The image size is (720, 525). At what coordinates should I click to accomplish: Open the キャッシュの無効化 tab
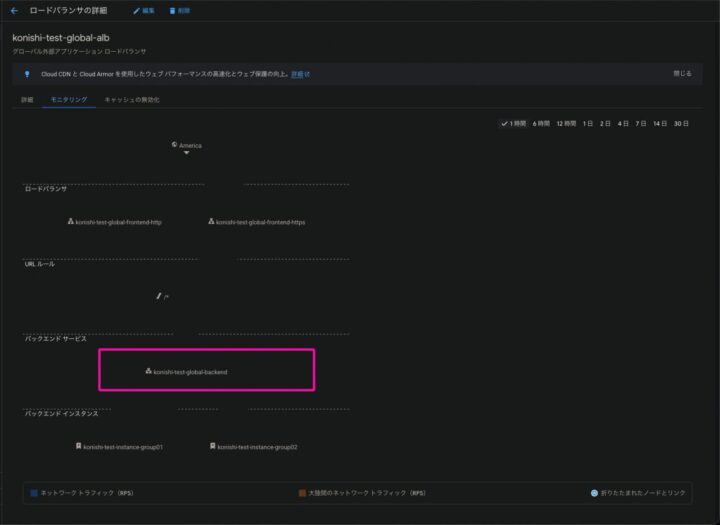(x=132, y=100)
